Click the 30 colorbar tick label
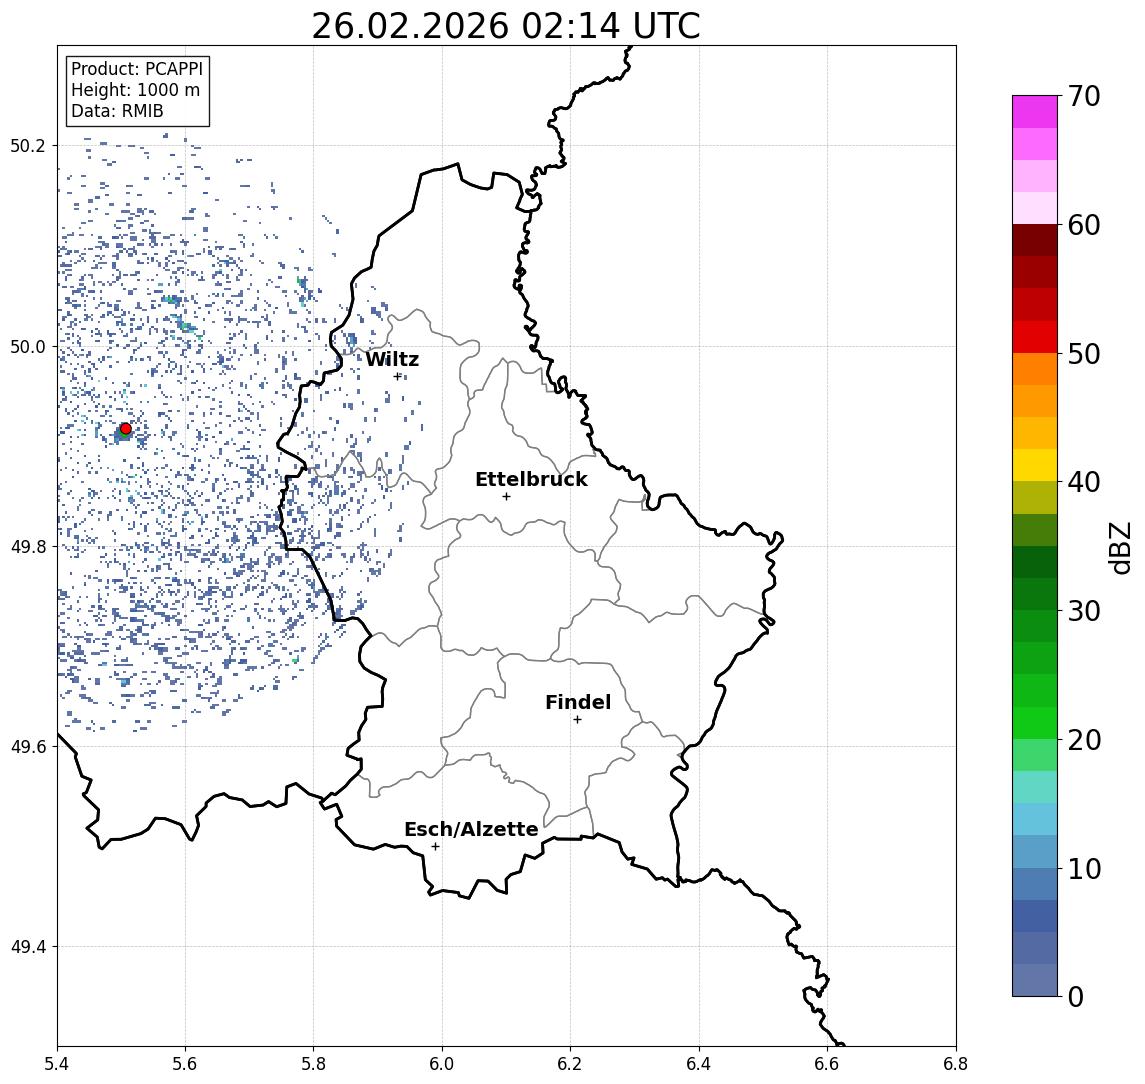The image size is (1145, 1084). pos(1084,611)
